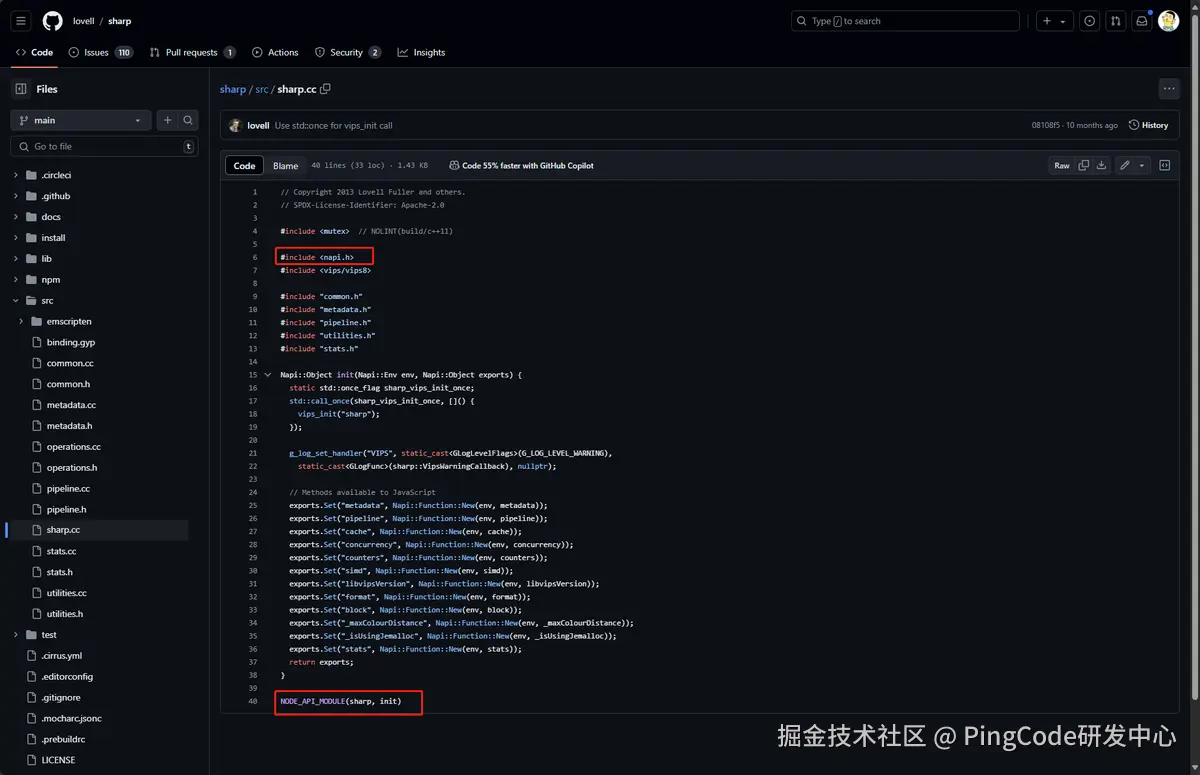Open the symbols panel icon
Image resolution: width=1200 pixels, height=775 pixels.
(x=1165, y=166)
